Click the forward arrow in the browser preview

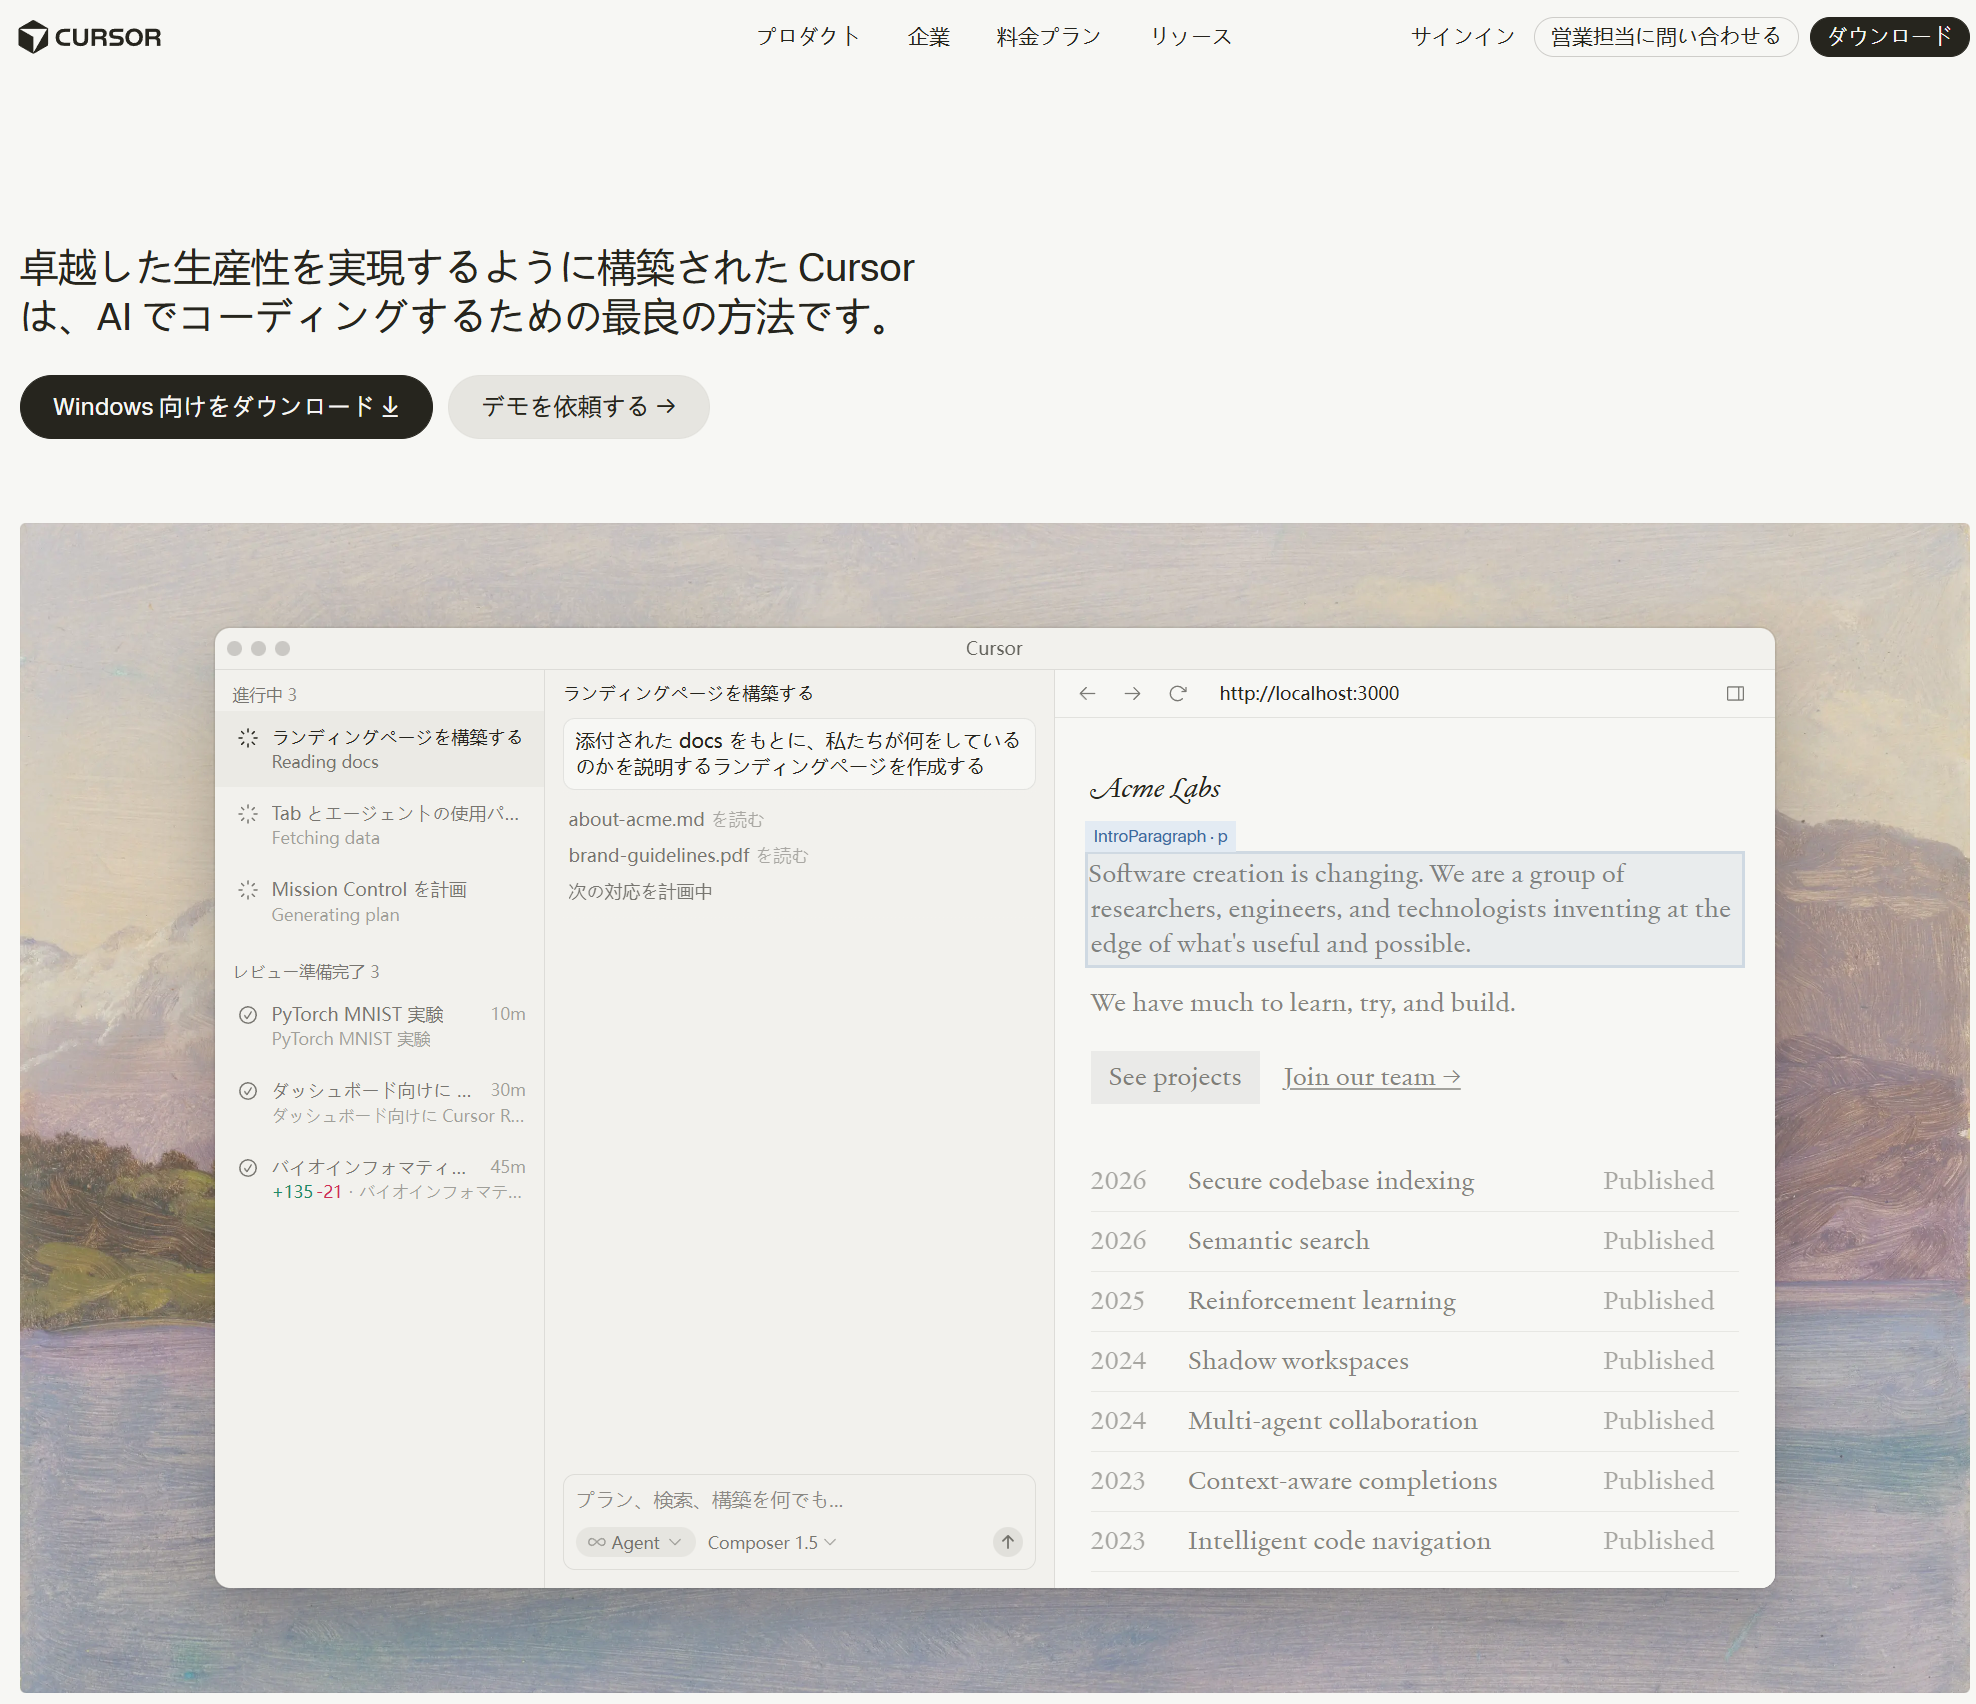1133,693
